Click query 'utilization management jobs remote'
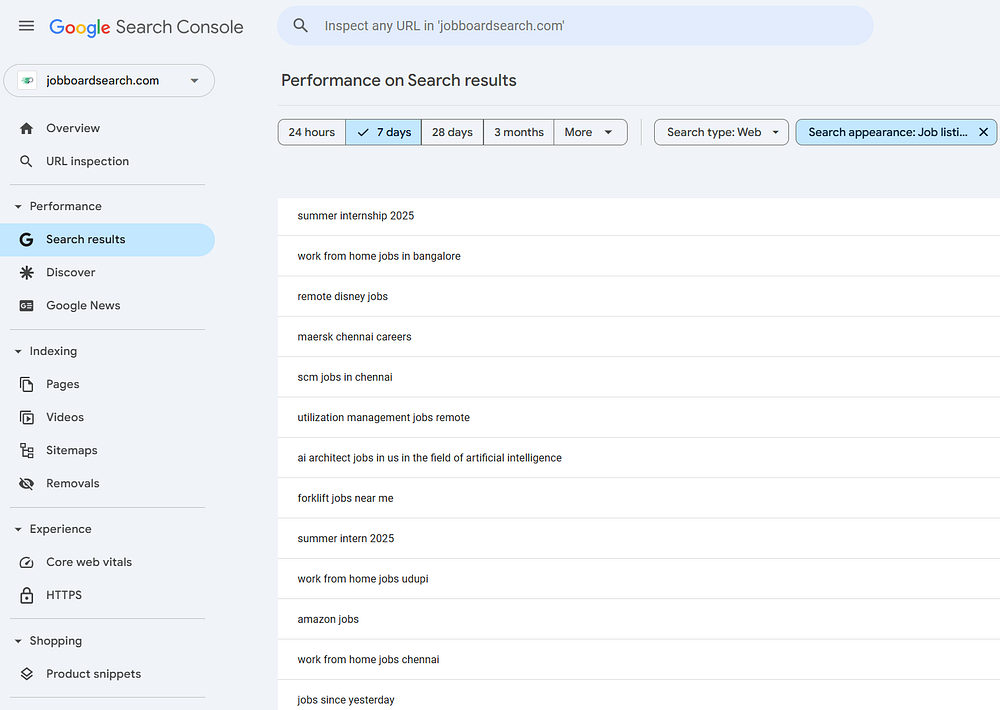The image size is (1000, 710). pyautogui.click(x=383, y=417)
